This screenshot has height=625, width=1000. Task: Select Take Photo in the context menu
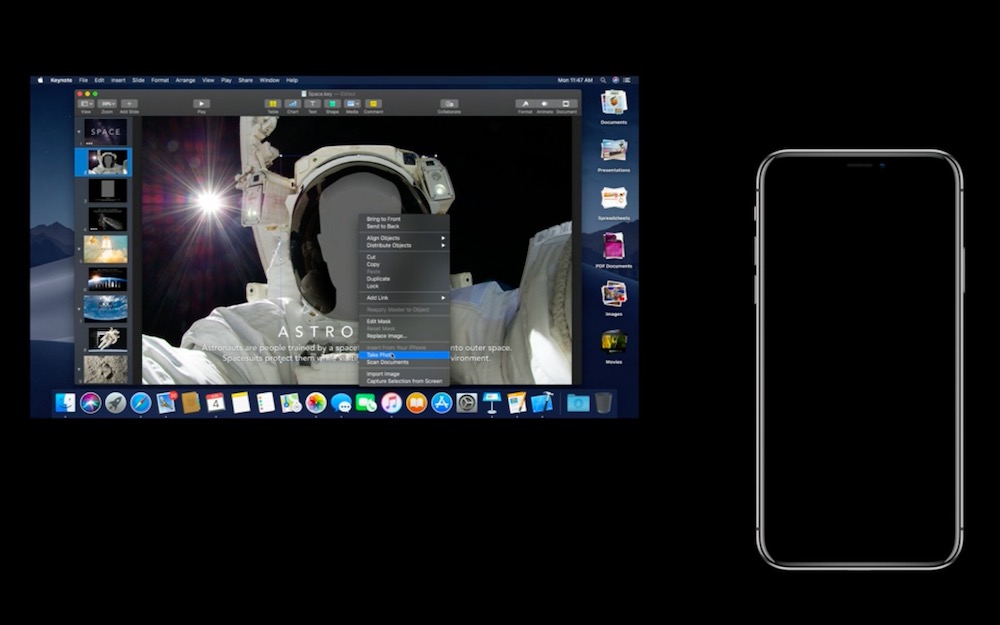click(x=404, y=355)
